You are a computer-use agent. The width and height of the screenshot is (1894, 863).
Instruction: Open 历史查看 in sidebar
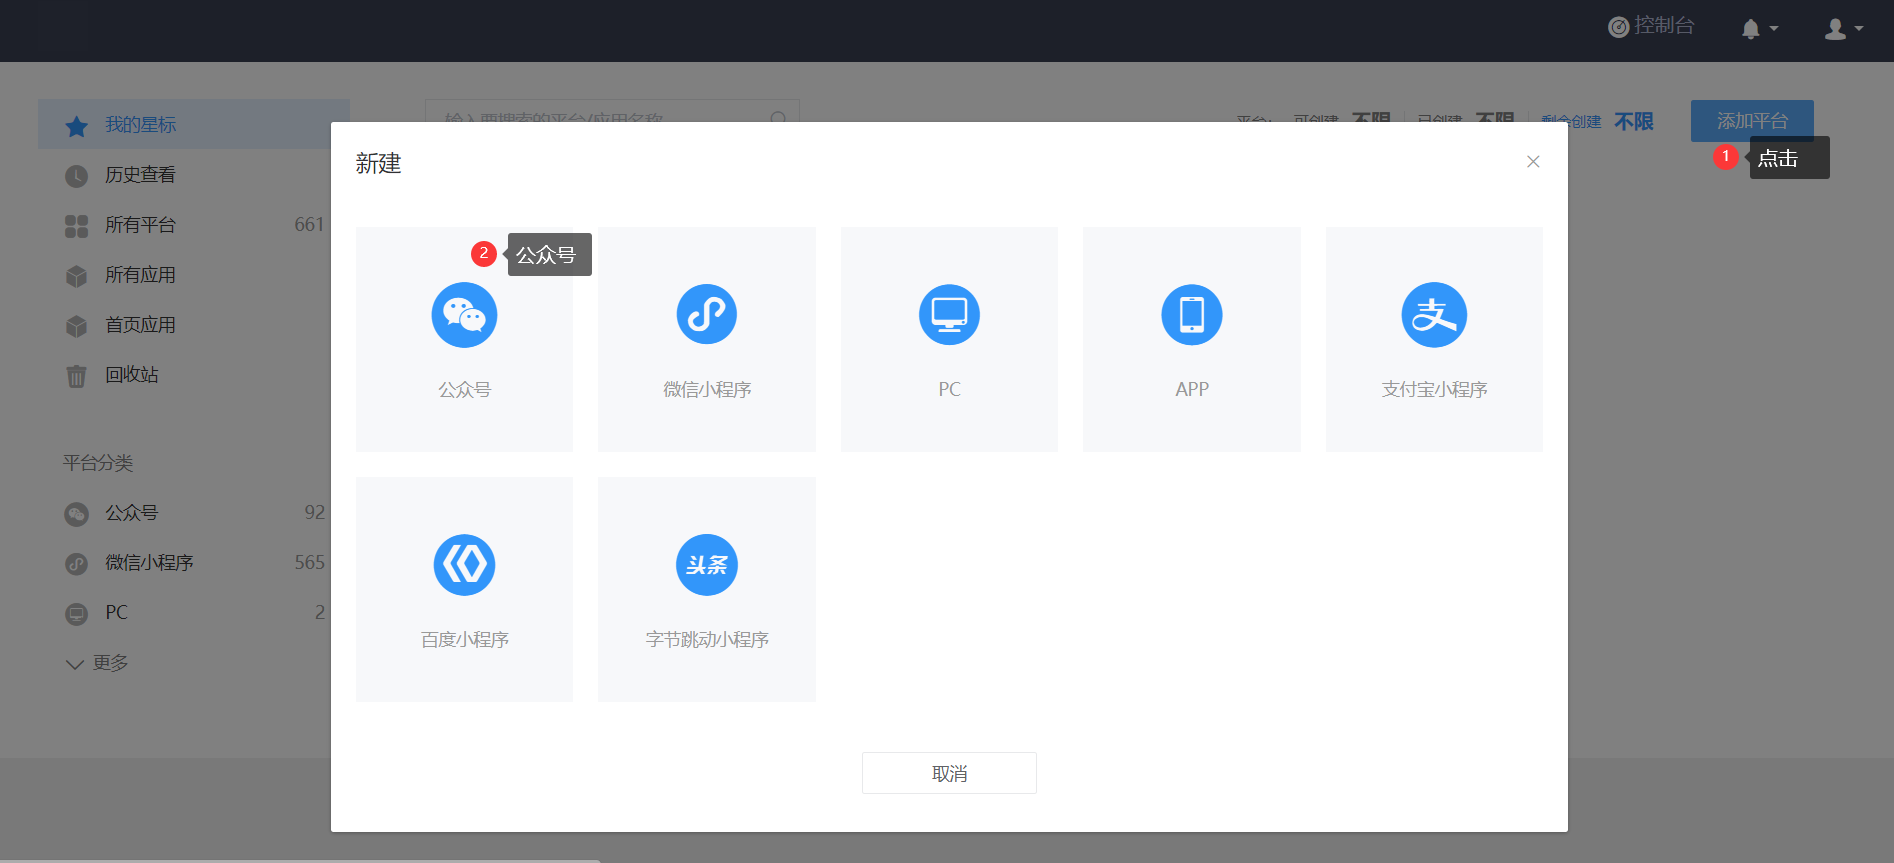click(194, 175)
